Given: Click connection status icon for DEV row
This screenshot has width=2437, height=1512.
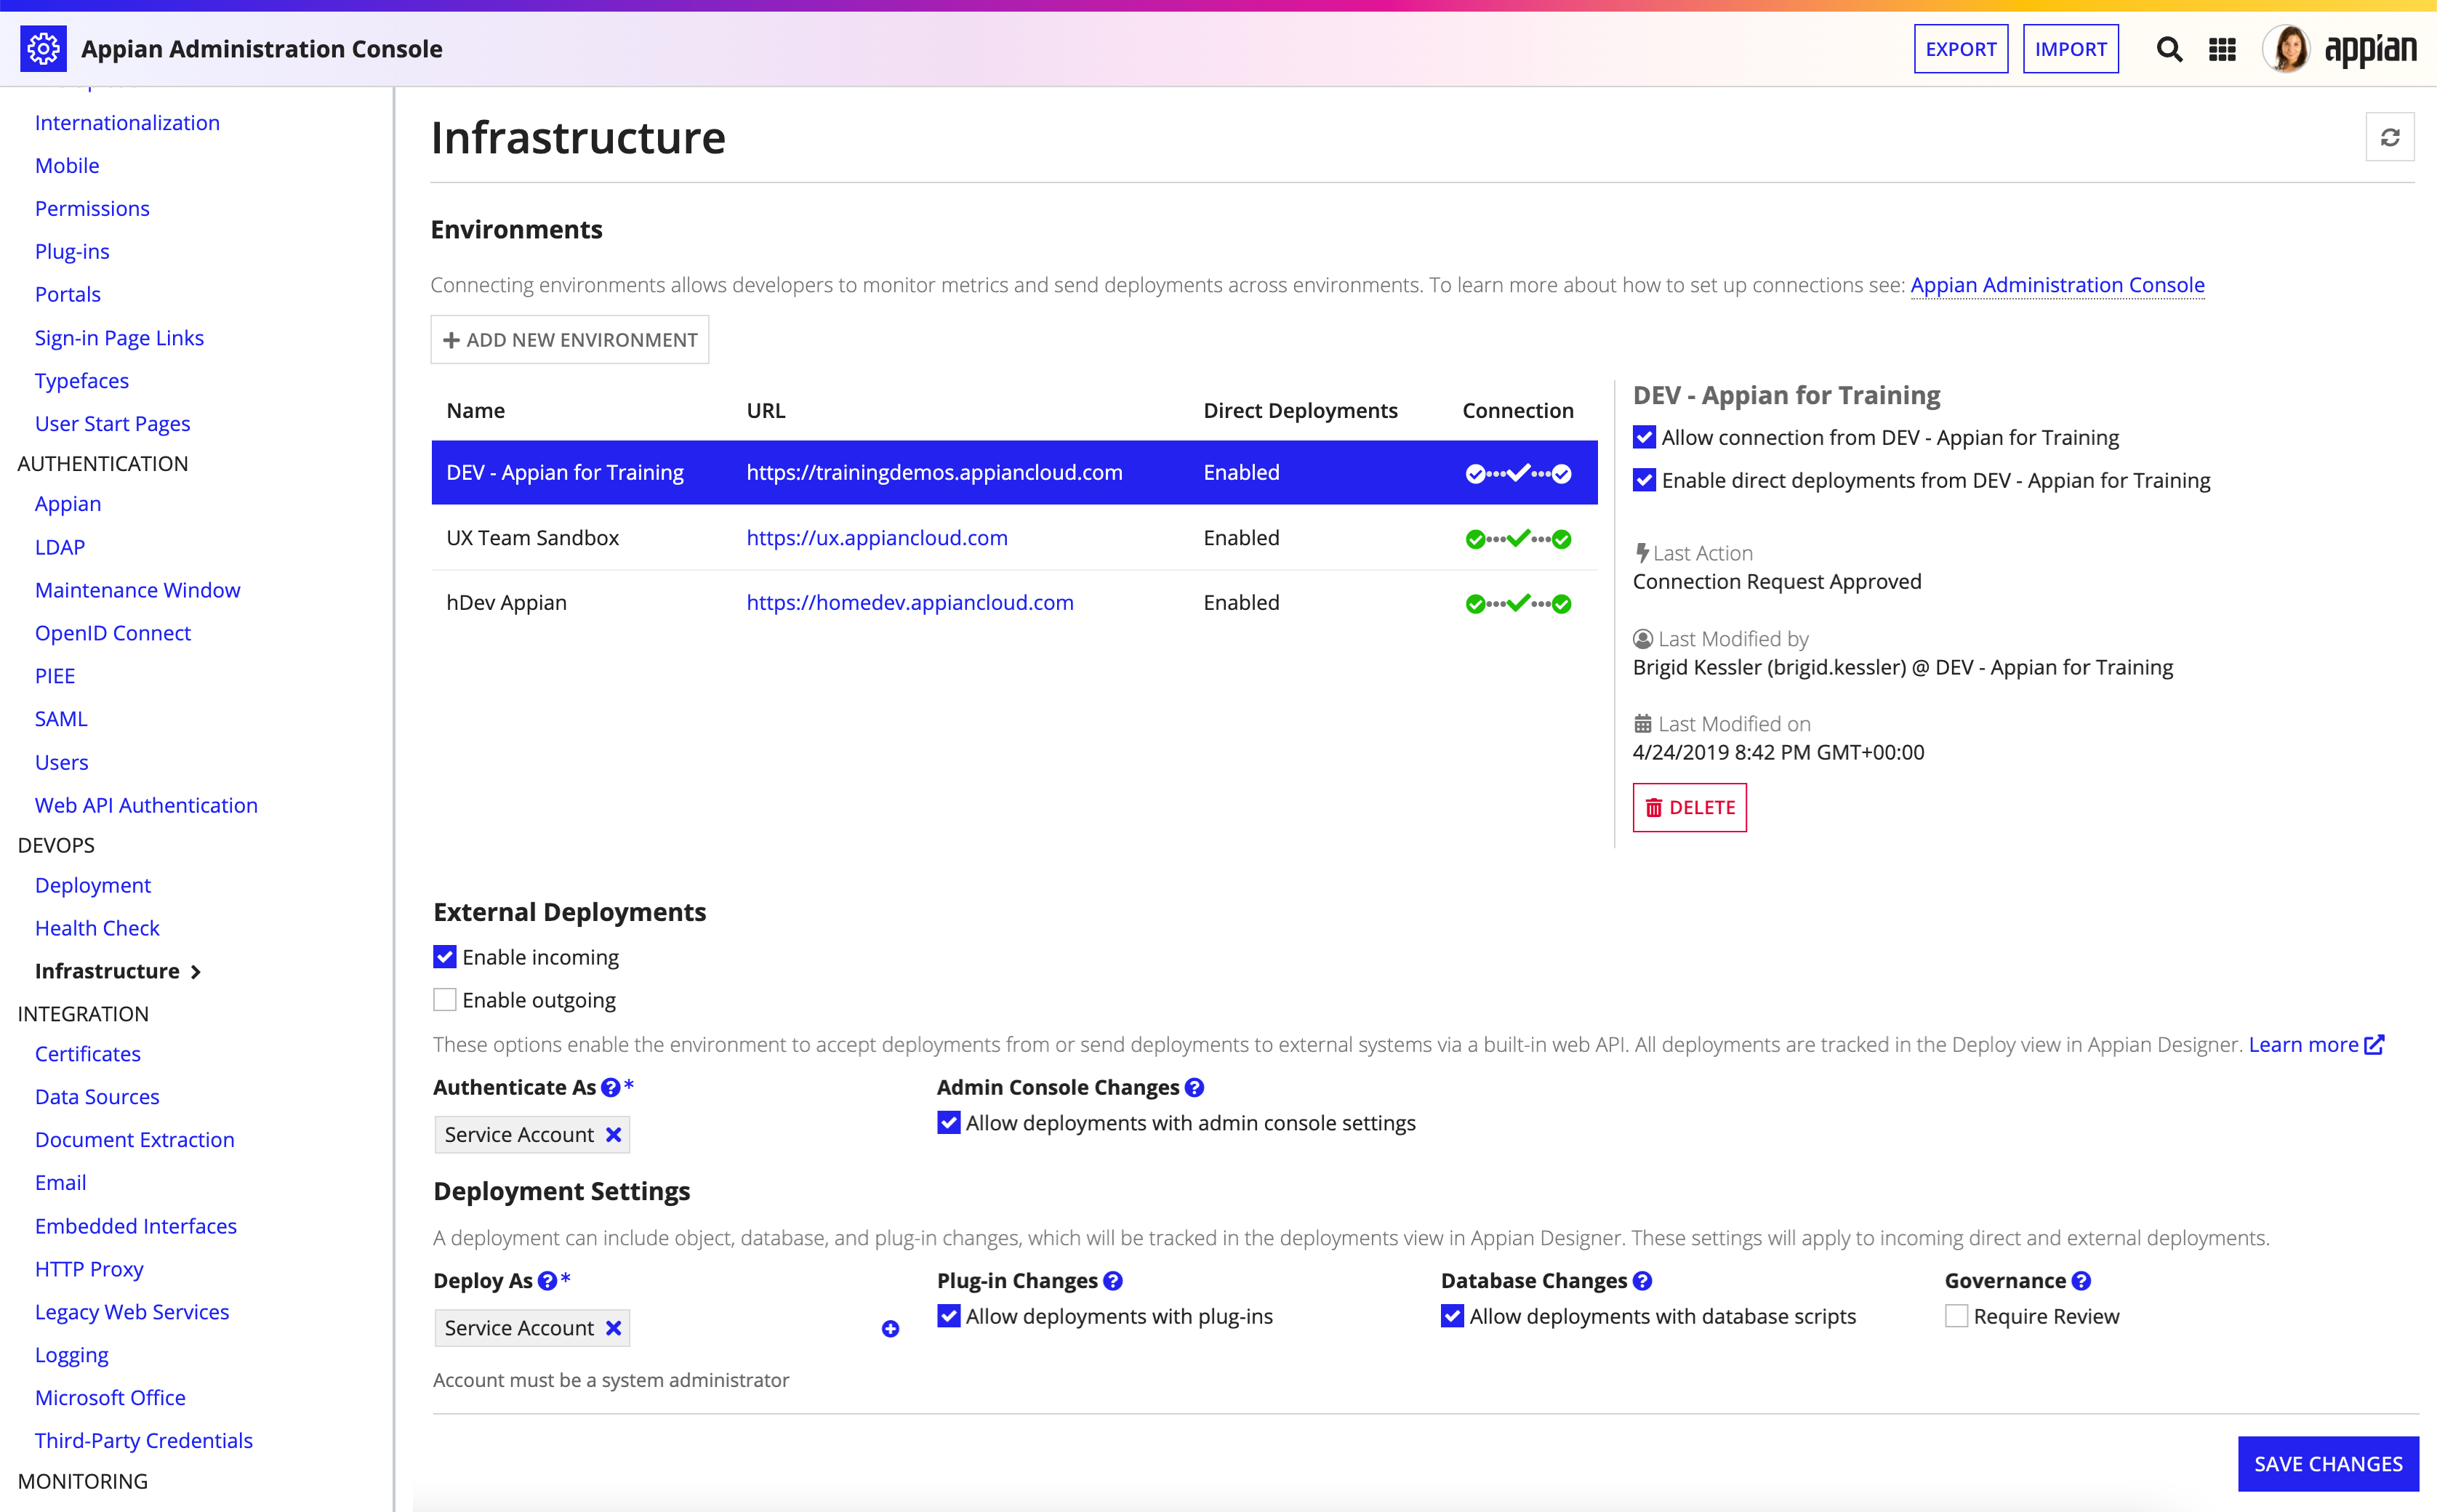Looking at the screenshot, I should (1518, 473).
